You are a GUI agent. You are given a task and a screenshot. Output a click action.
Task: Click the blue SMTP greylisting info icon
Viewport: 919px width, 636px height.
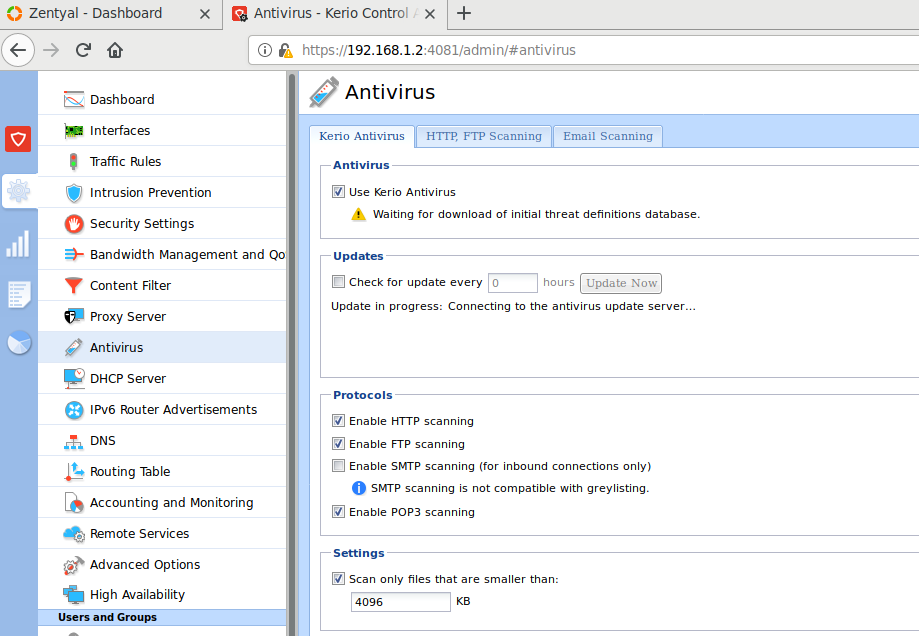click(359, 488)
